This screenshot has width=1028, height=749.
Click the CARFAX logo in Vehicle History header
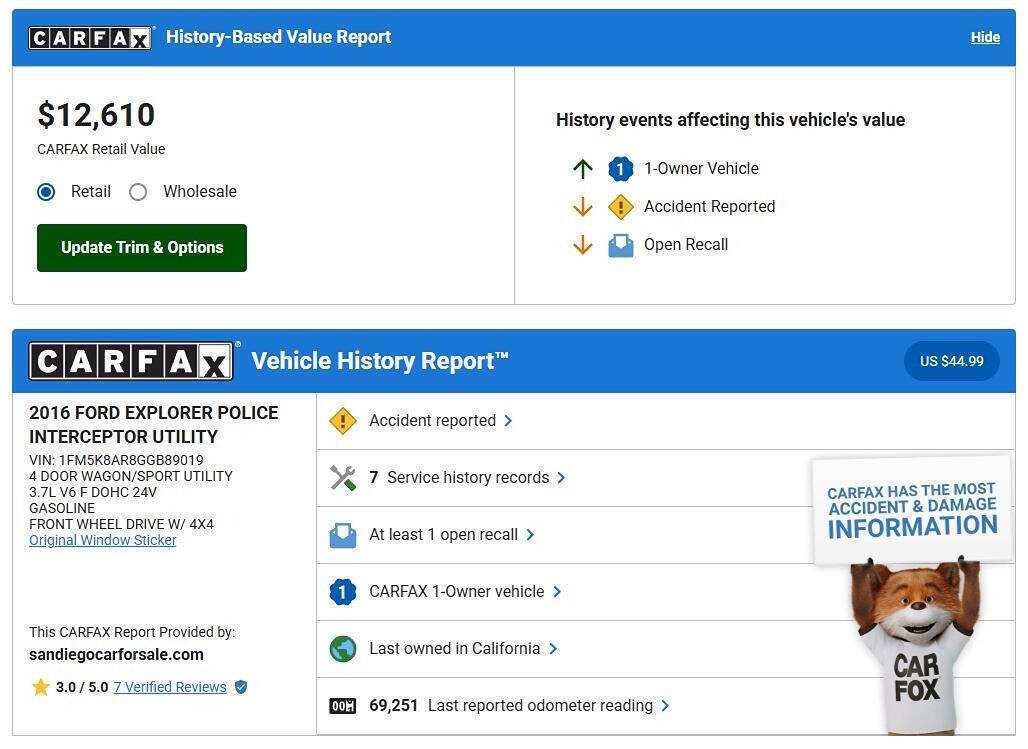132,361
